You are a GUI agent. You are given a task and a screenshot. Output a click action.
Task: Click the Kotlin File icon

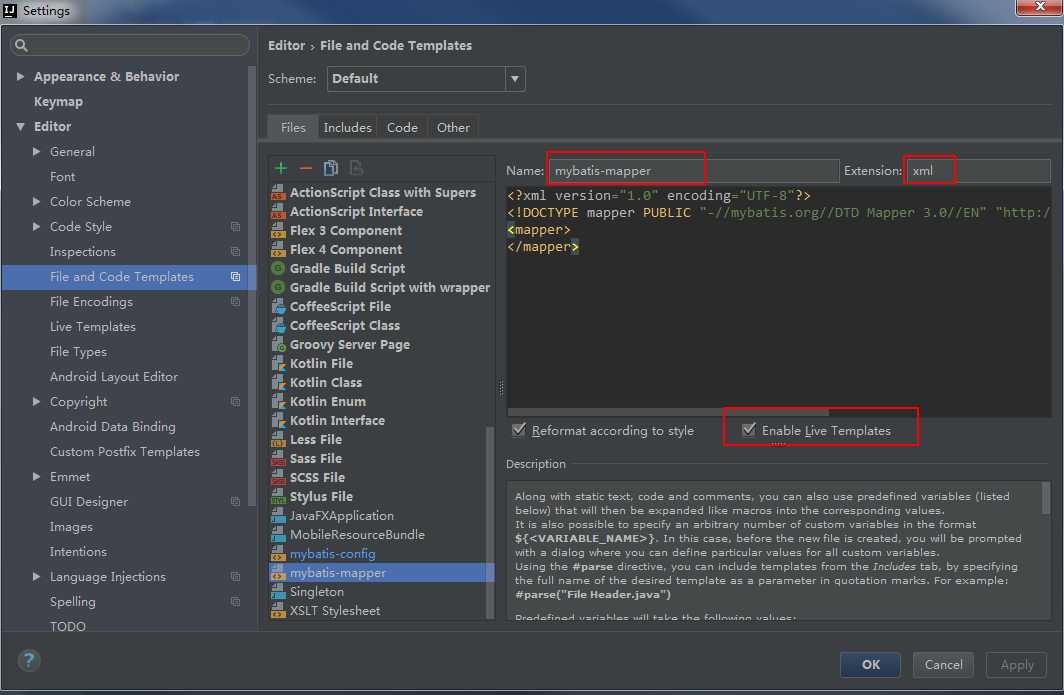pos(278,364)
